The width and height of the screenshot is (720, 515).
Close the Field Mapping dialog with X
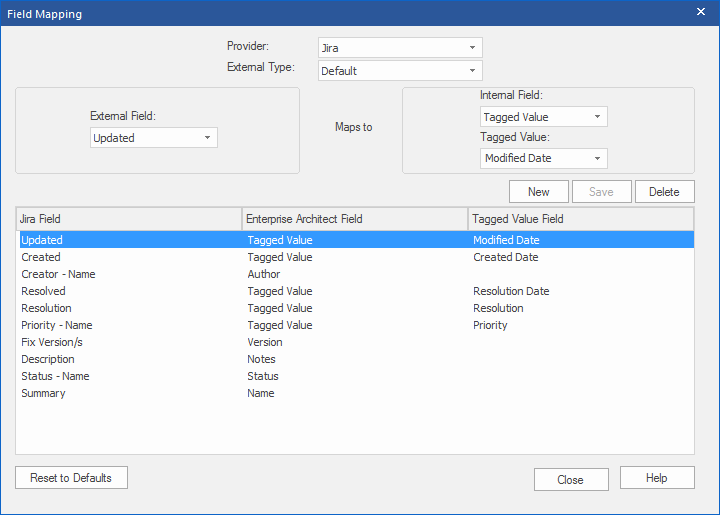click(701, 12)
